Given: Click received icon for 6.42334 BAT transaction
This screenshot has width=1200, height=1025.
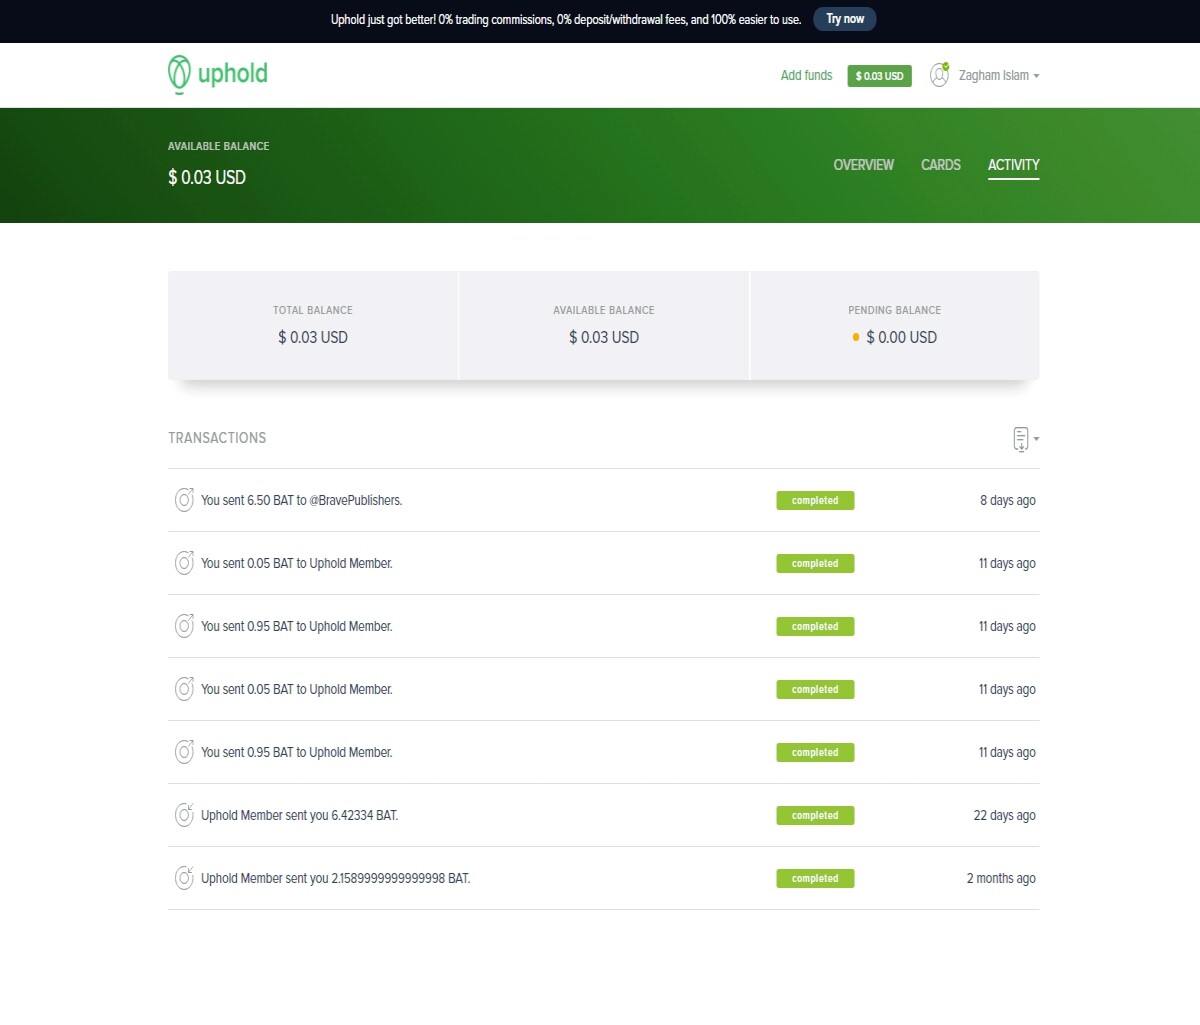Looking at the screenshot, I should coord(184,815).
